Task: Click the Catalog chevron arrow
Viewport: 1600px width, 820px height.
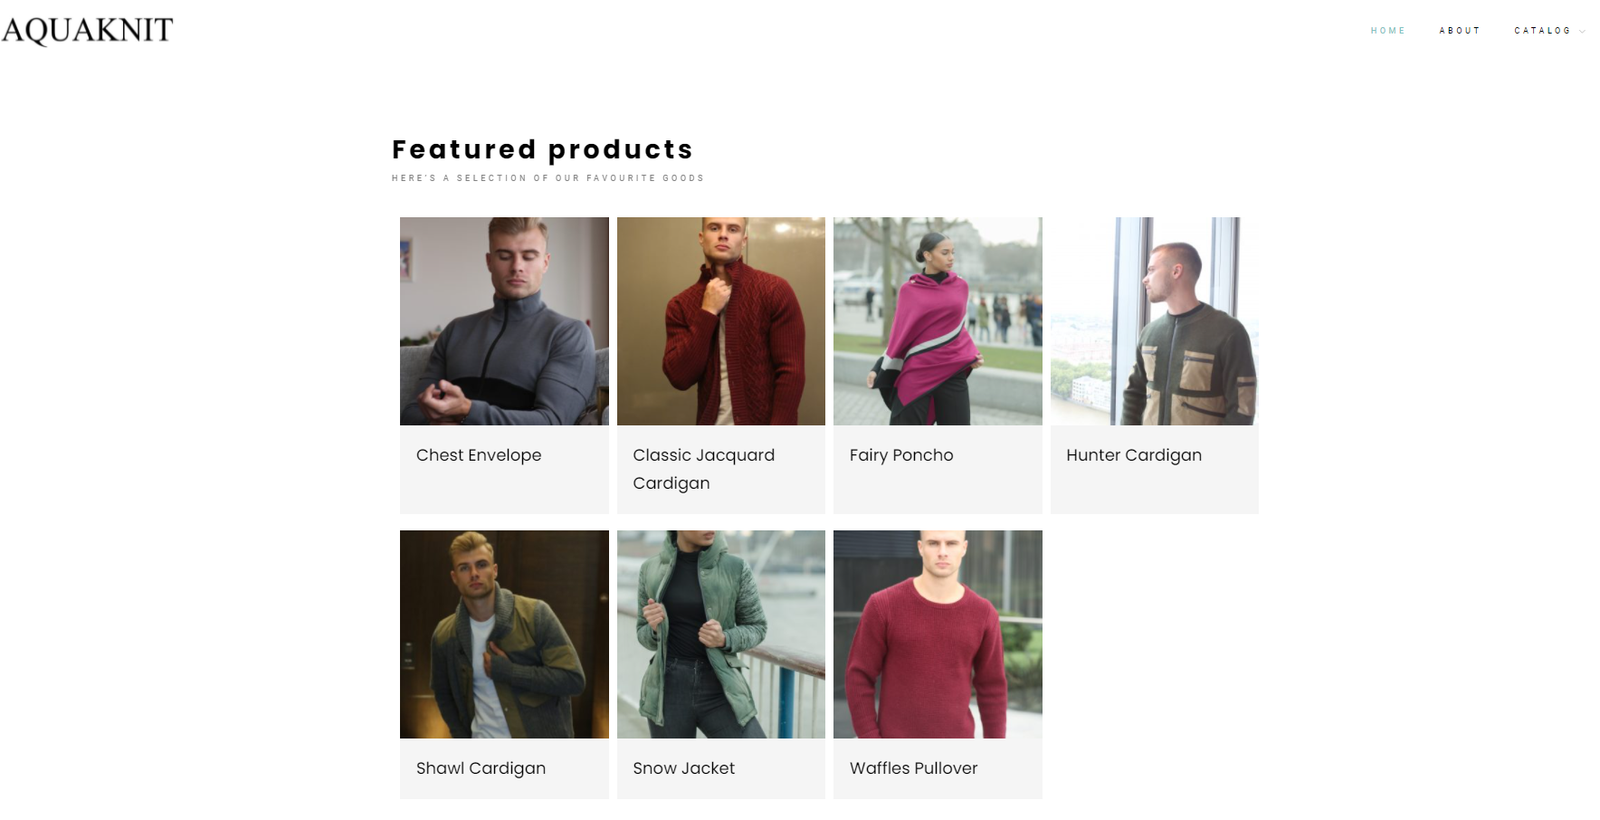Action: click(x=1582, y=32)
